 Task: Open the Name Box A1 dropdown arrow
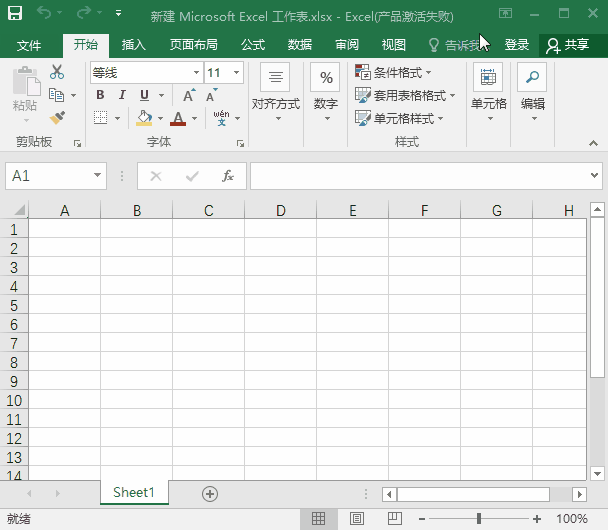click(97, 176)
